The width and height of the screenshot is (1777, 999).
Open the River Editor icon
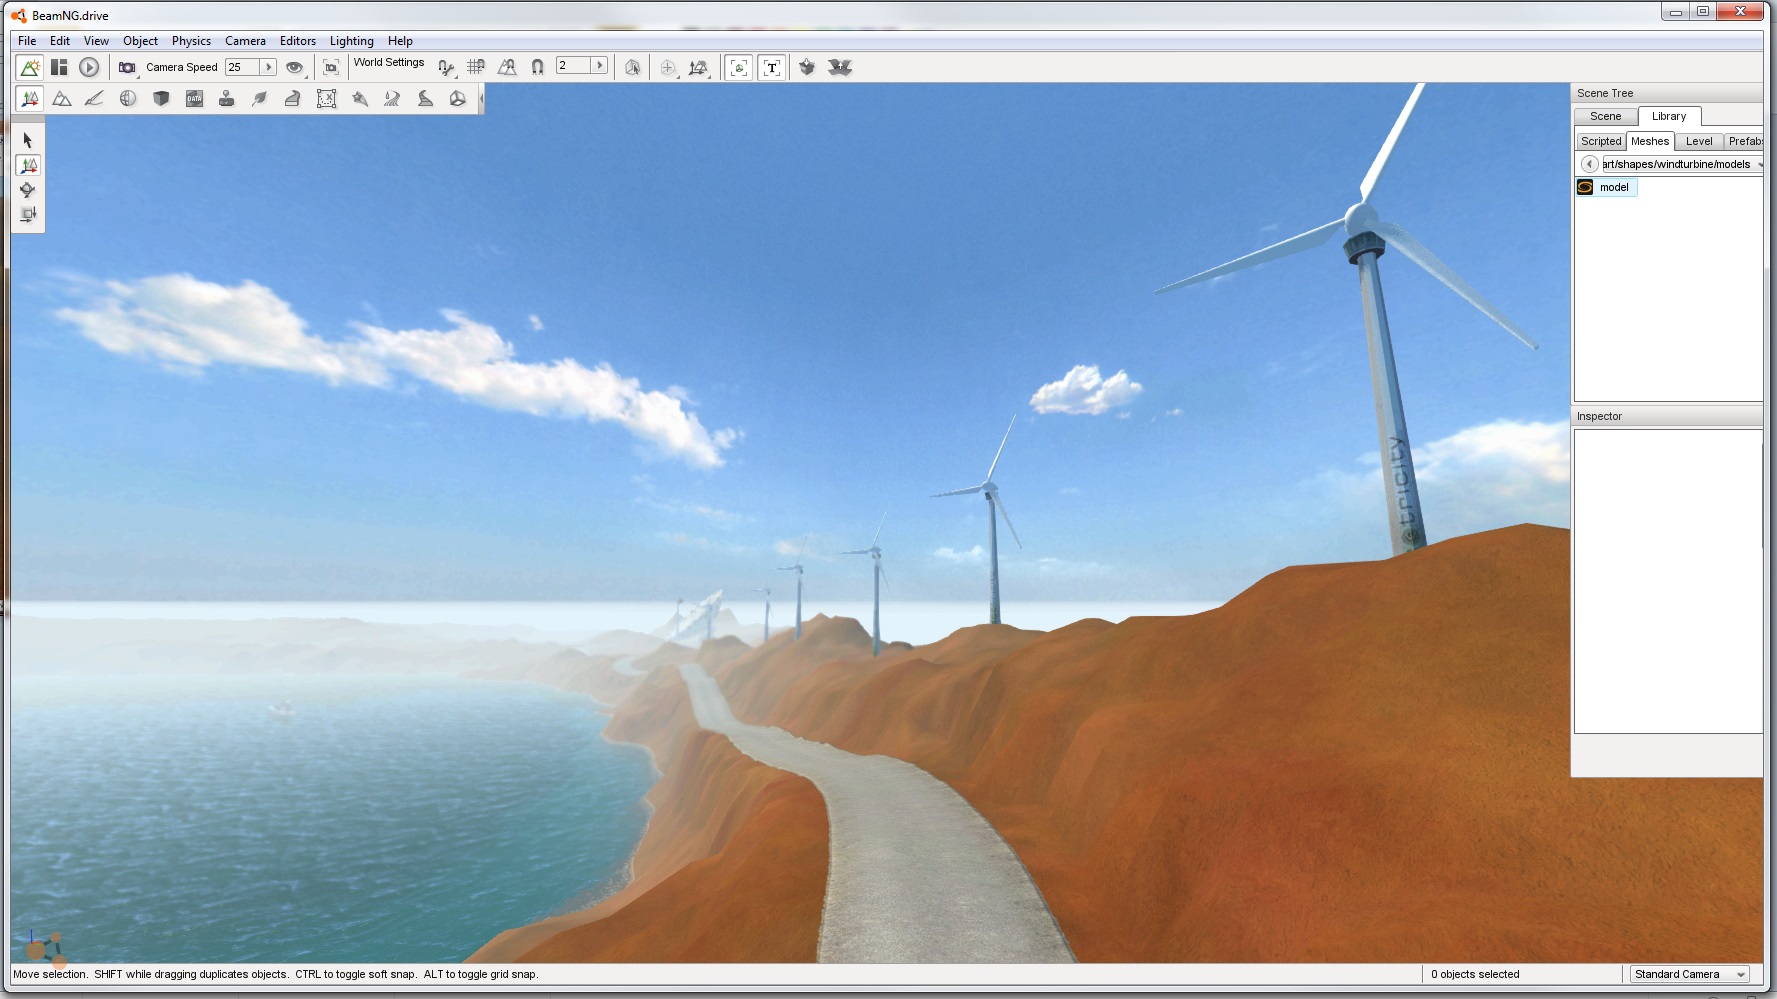pyautogui.click(x=392, y=98)
